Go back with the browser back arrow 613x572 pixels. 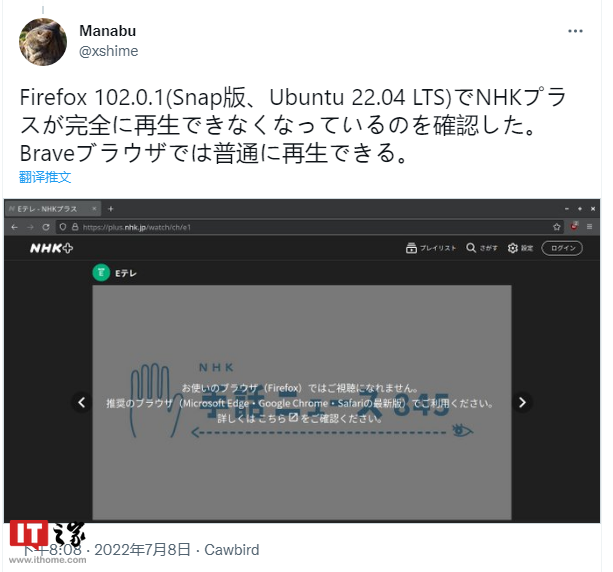(14, 227)
